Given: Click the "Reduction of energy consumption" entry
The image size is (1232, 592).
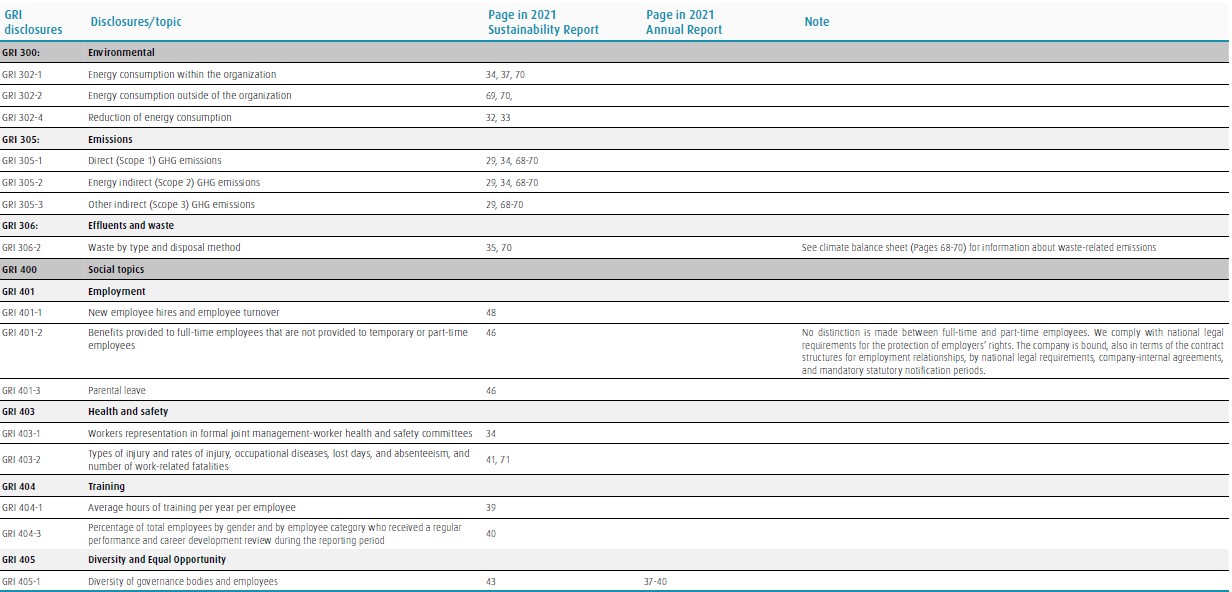Looking at the screenshot, I should 159,118.
